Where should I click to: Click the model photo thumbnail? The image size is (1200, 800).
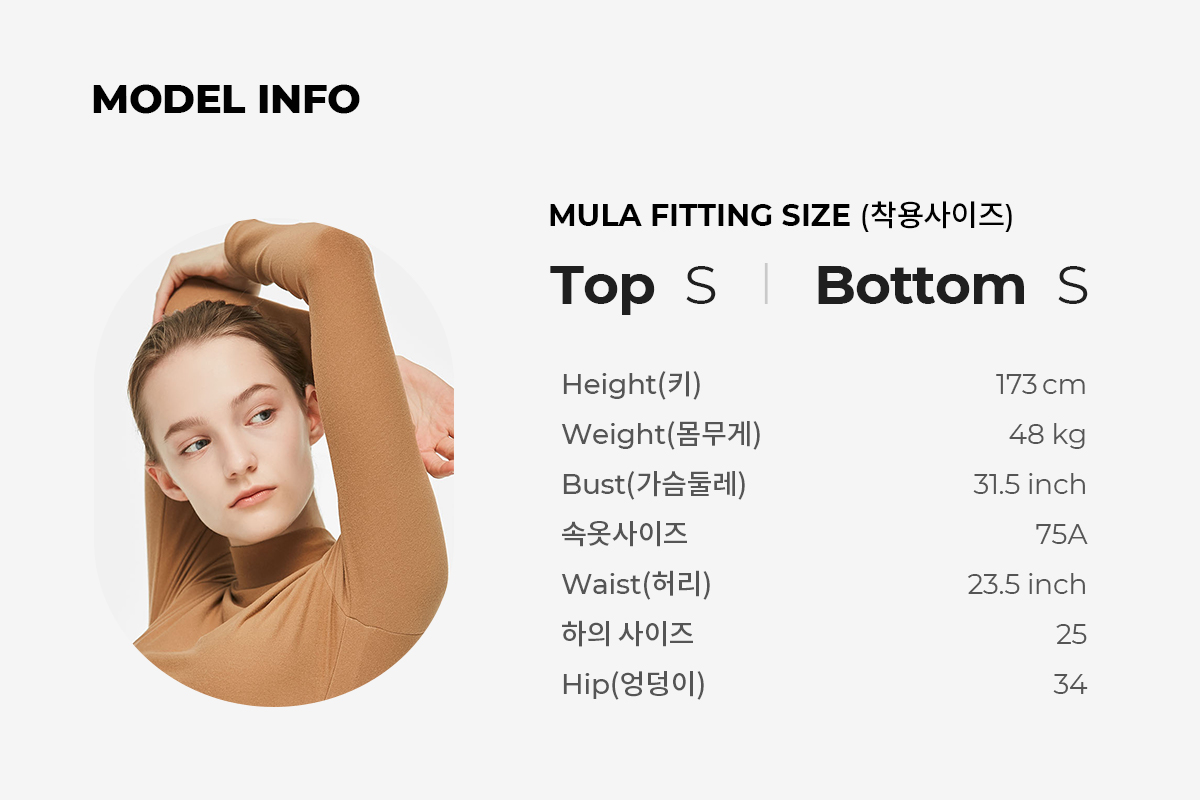coord(274,463)
